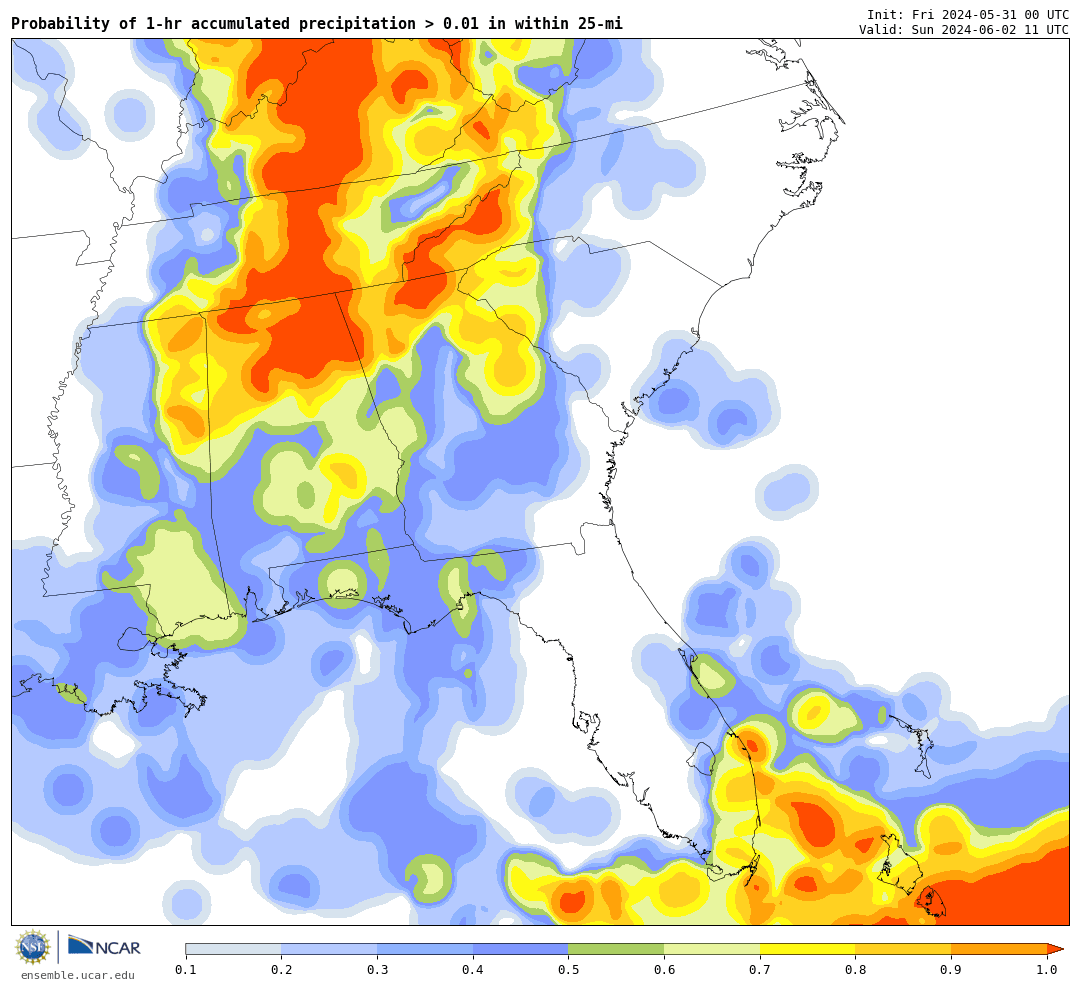Viewport: 1080px width, 988px height.
Task: Click the 0.7 colorbar tick label
Action: [760, 970]
